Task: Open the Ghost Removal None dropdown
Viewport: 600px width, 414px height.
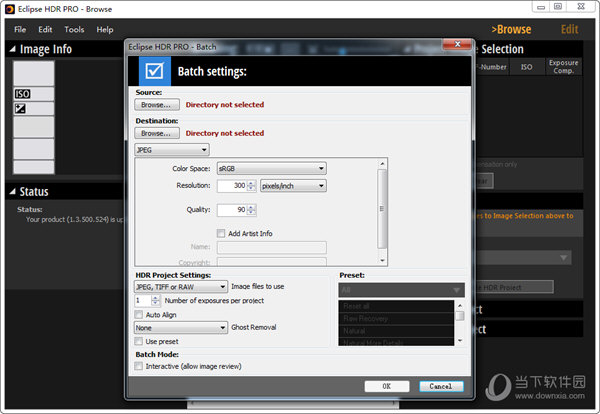Action: click(x=181, y=328)
